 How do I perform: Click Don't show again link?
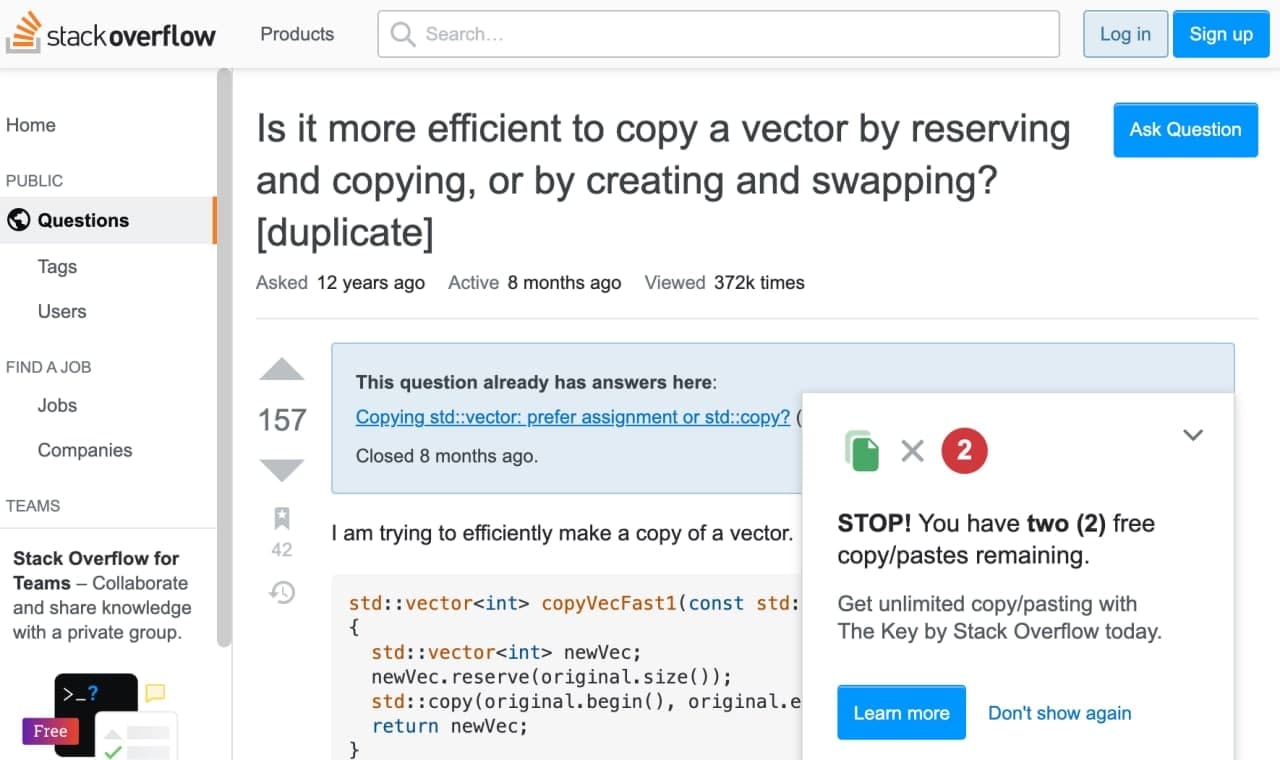coord(1060,713)
